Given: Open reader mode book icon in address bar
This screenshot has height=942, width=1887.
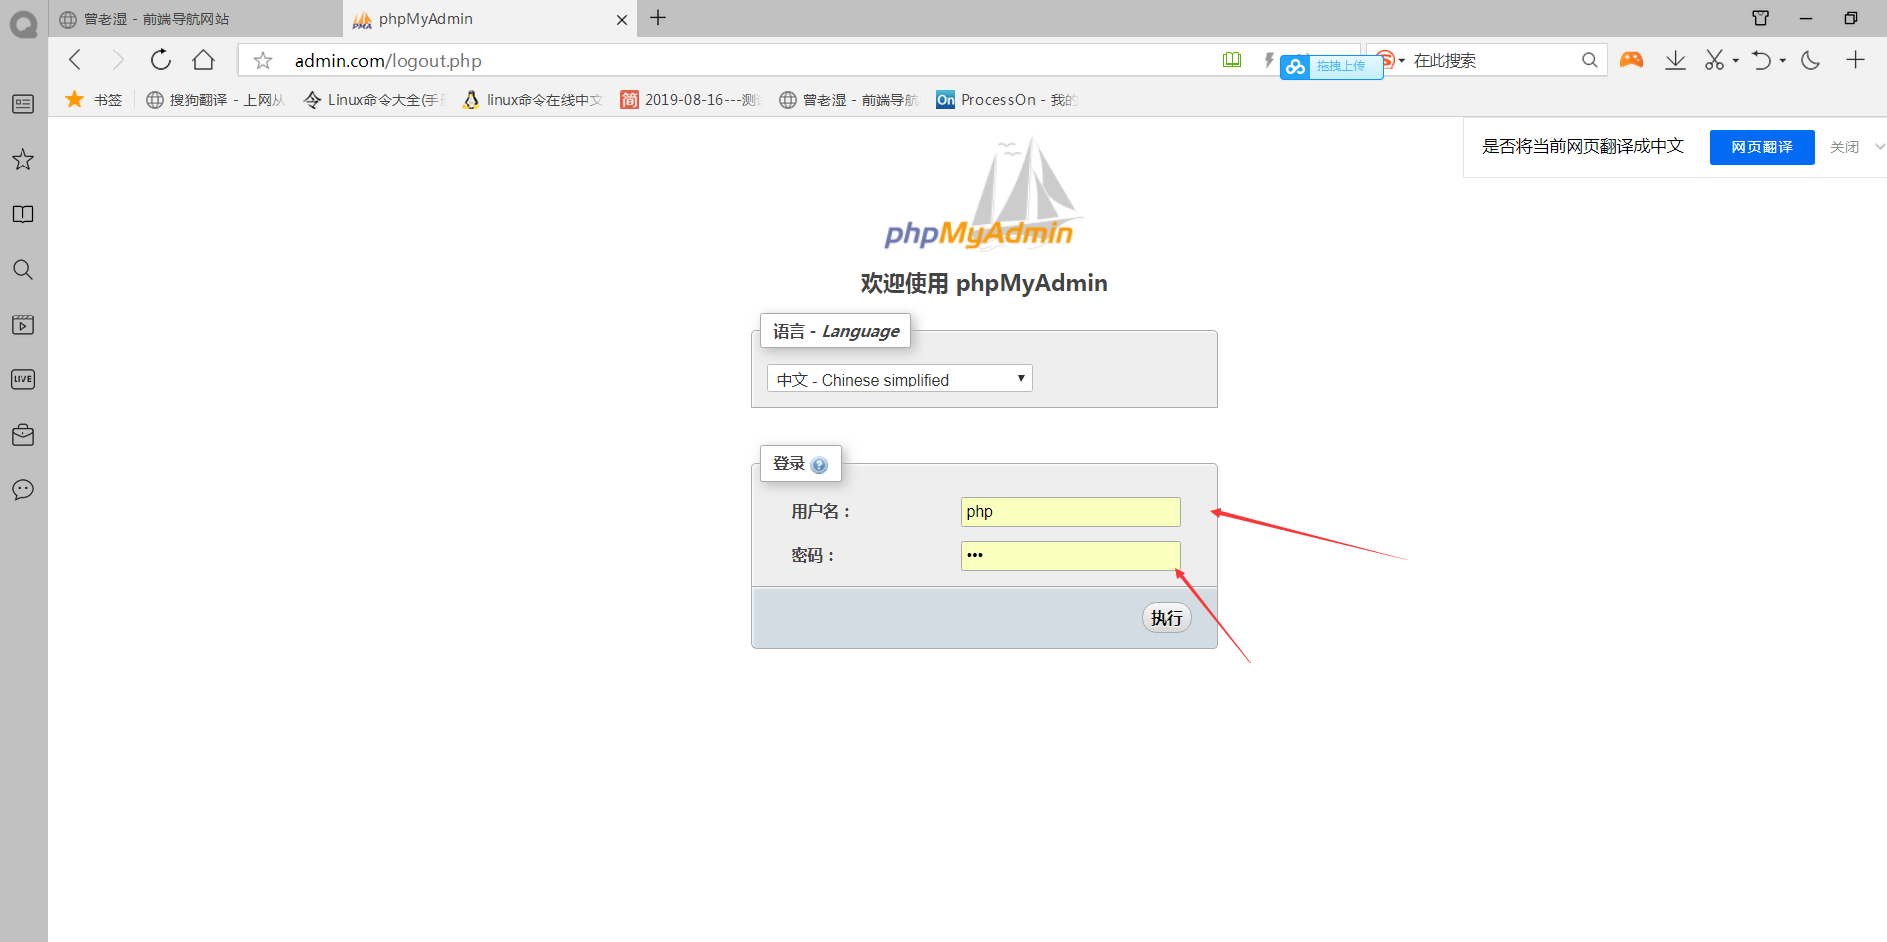Looking at the screenshot, I should pos(1232,60).
